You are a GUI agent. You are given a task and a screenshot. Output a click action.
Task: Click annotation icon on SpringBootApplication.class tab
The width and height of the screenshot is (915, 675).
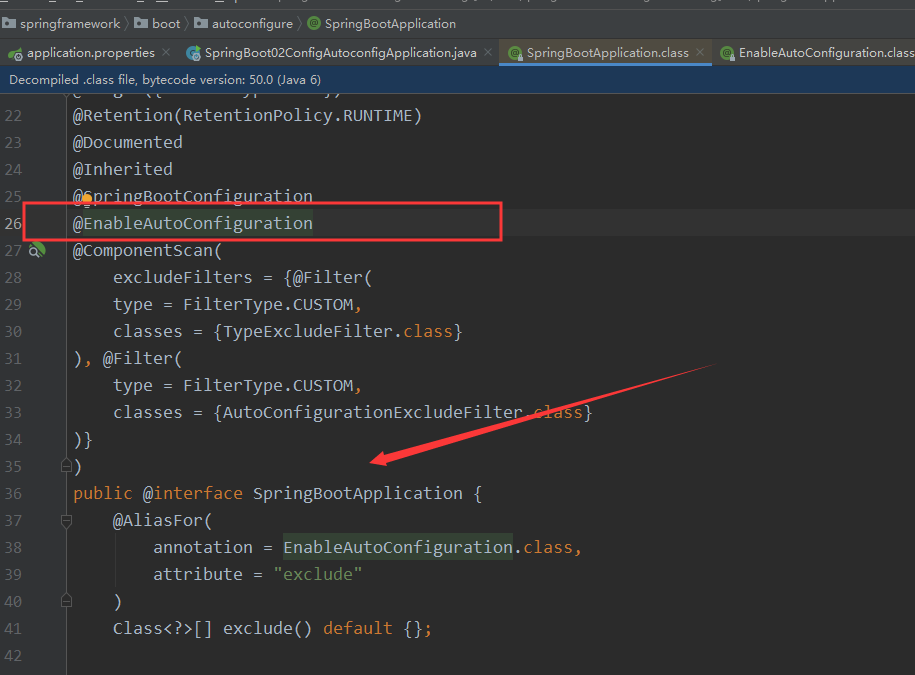515,54
